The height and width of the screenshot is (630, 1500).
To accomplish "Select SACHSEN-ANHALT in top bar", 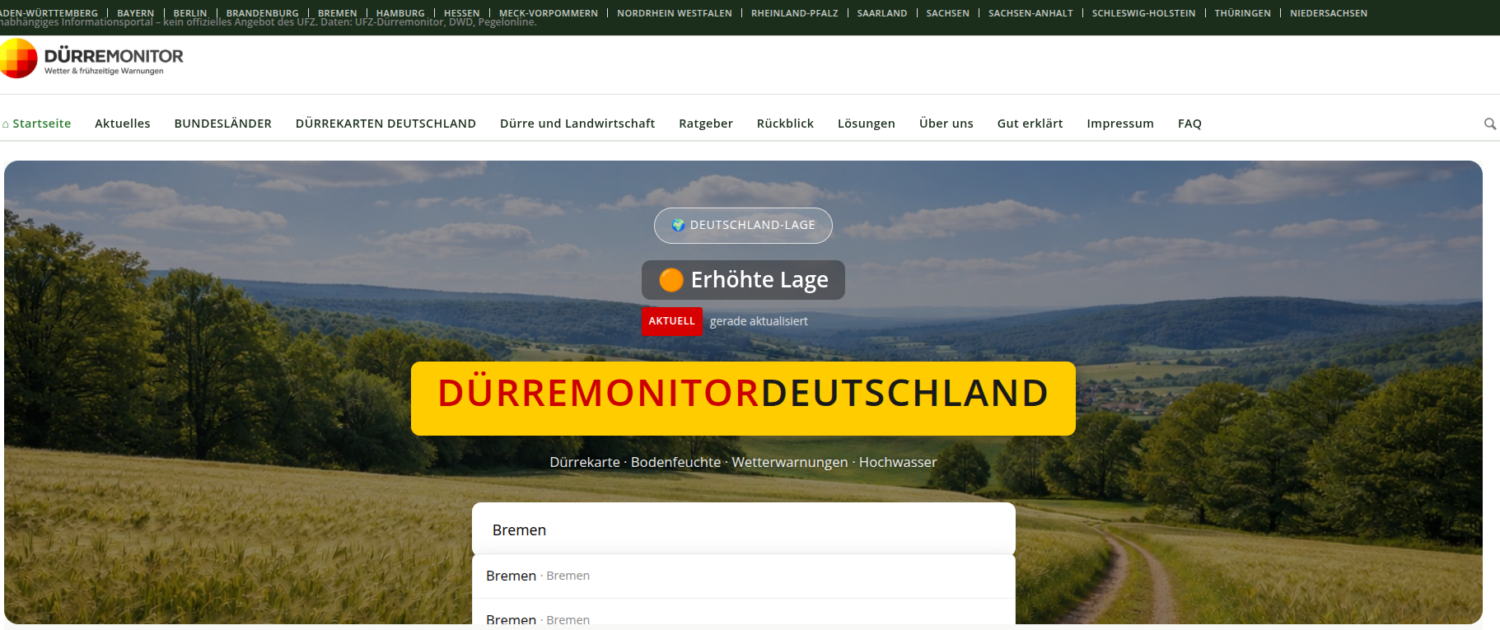I will tap(1030, 13).
